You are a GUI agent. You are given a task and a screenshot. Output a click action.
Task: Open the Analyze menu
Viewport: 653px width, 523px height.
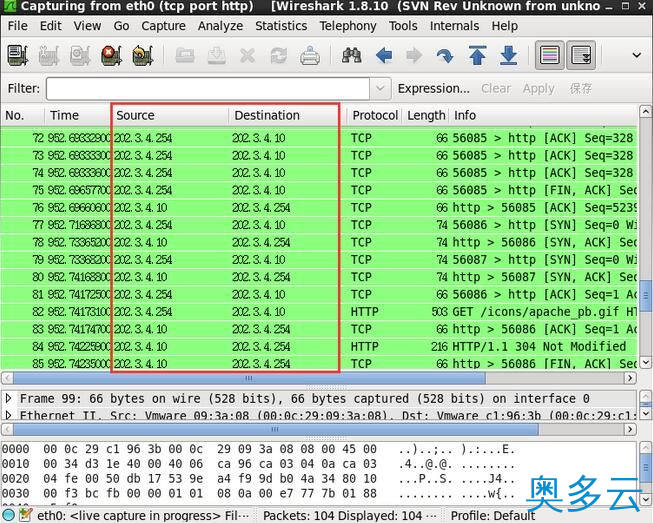(220, 26)
